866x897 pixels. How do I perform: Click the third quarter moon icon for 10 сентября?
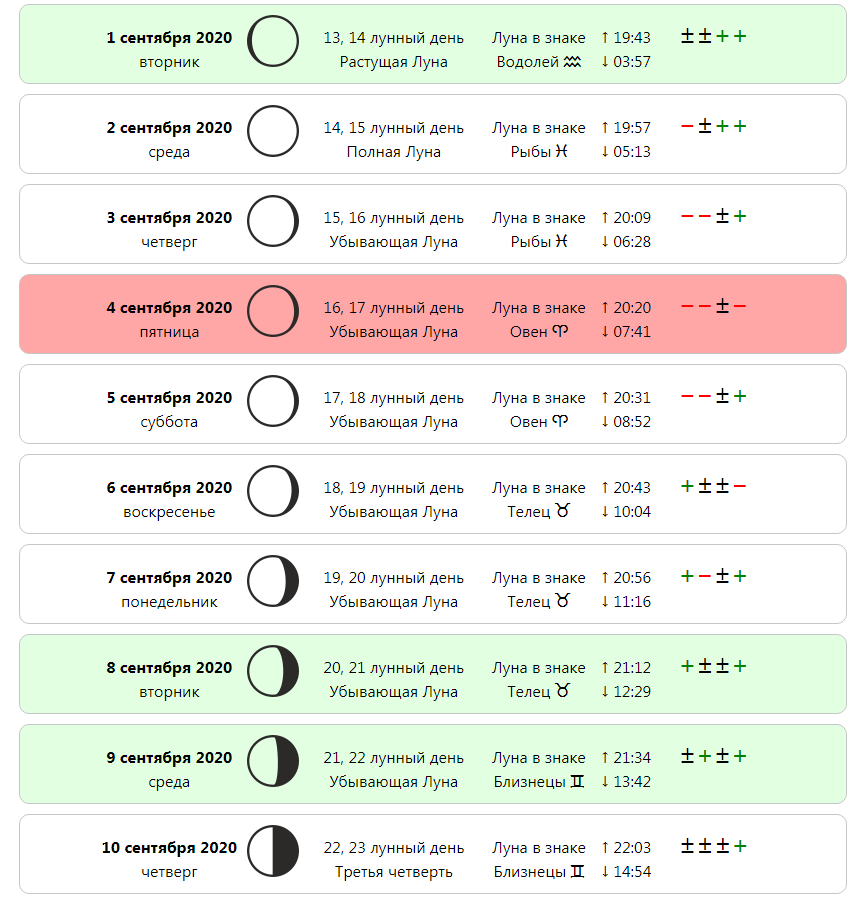[273, 851]
